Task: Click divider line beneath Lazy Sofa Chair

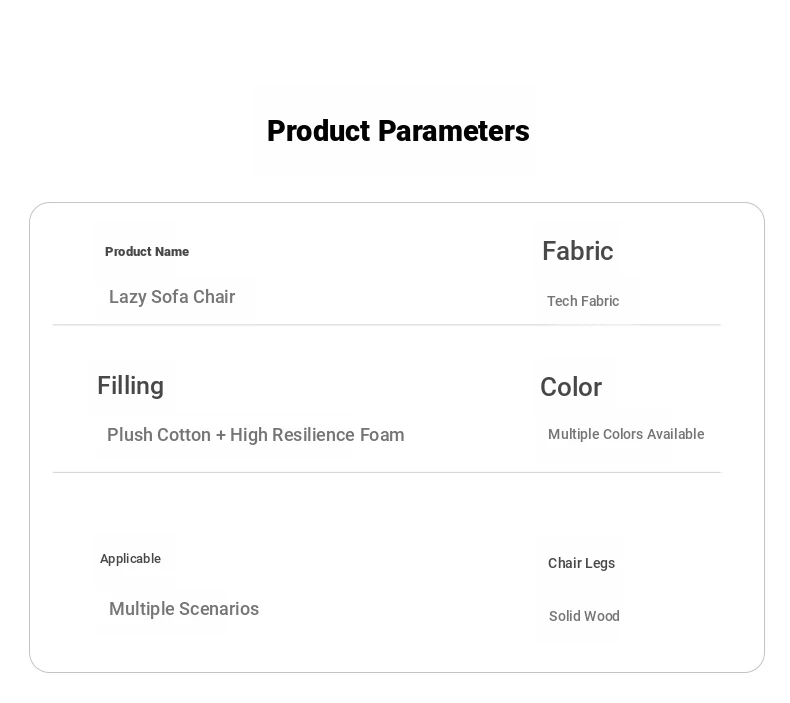Action: (x=300, y=325)
